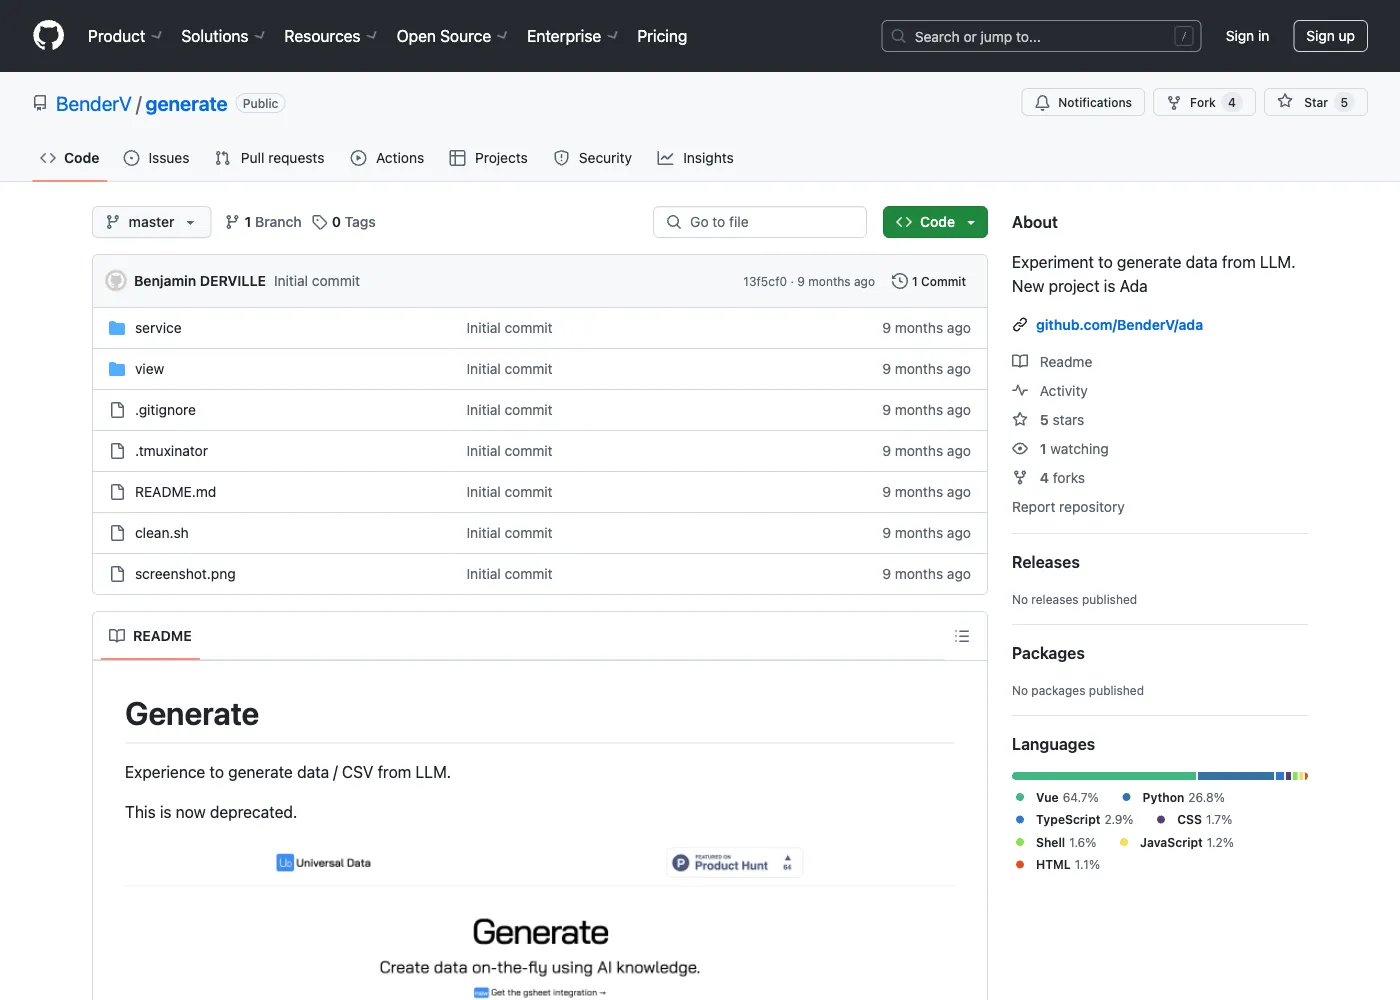Click the screenshot.png file icon
Image resolution: width=1400 pixels, height=1000 pixels.
117,574
